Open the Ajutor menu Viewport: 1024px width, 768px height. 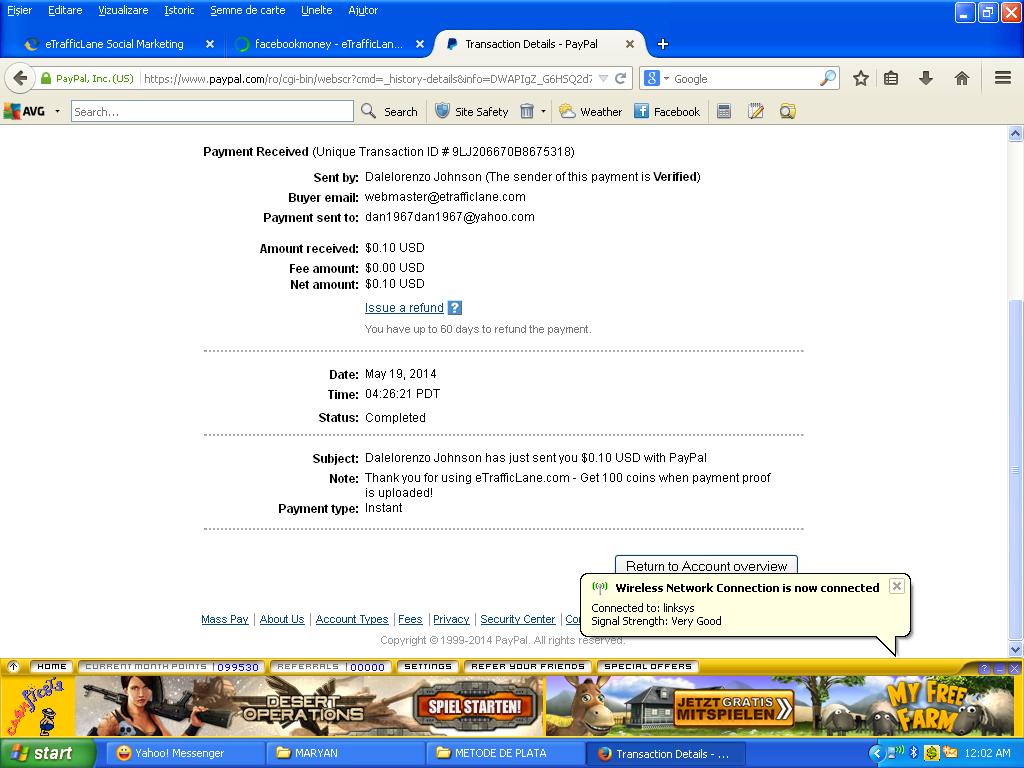[x=363, y=10]
